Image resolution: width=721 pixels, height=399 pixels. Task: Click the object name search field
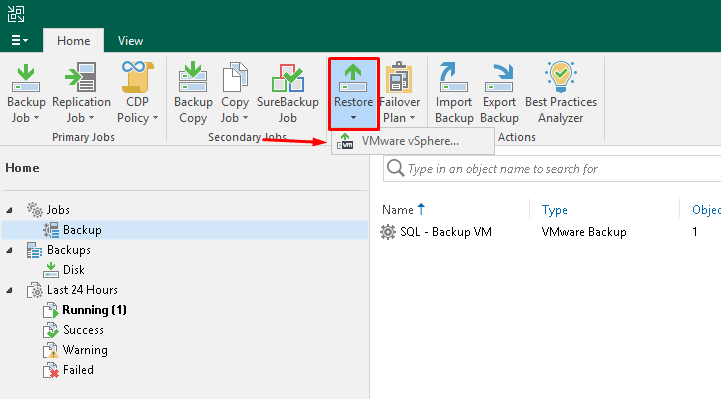point(552,169)
